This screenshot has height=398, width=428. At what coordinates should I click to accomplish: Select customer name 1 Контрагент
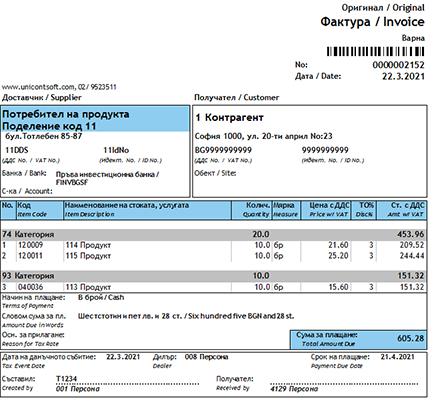pos(229,118)
